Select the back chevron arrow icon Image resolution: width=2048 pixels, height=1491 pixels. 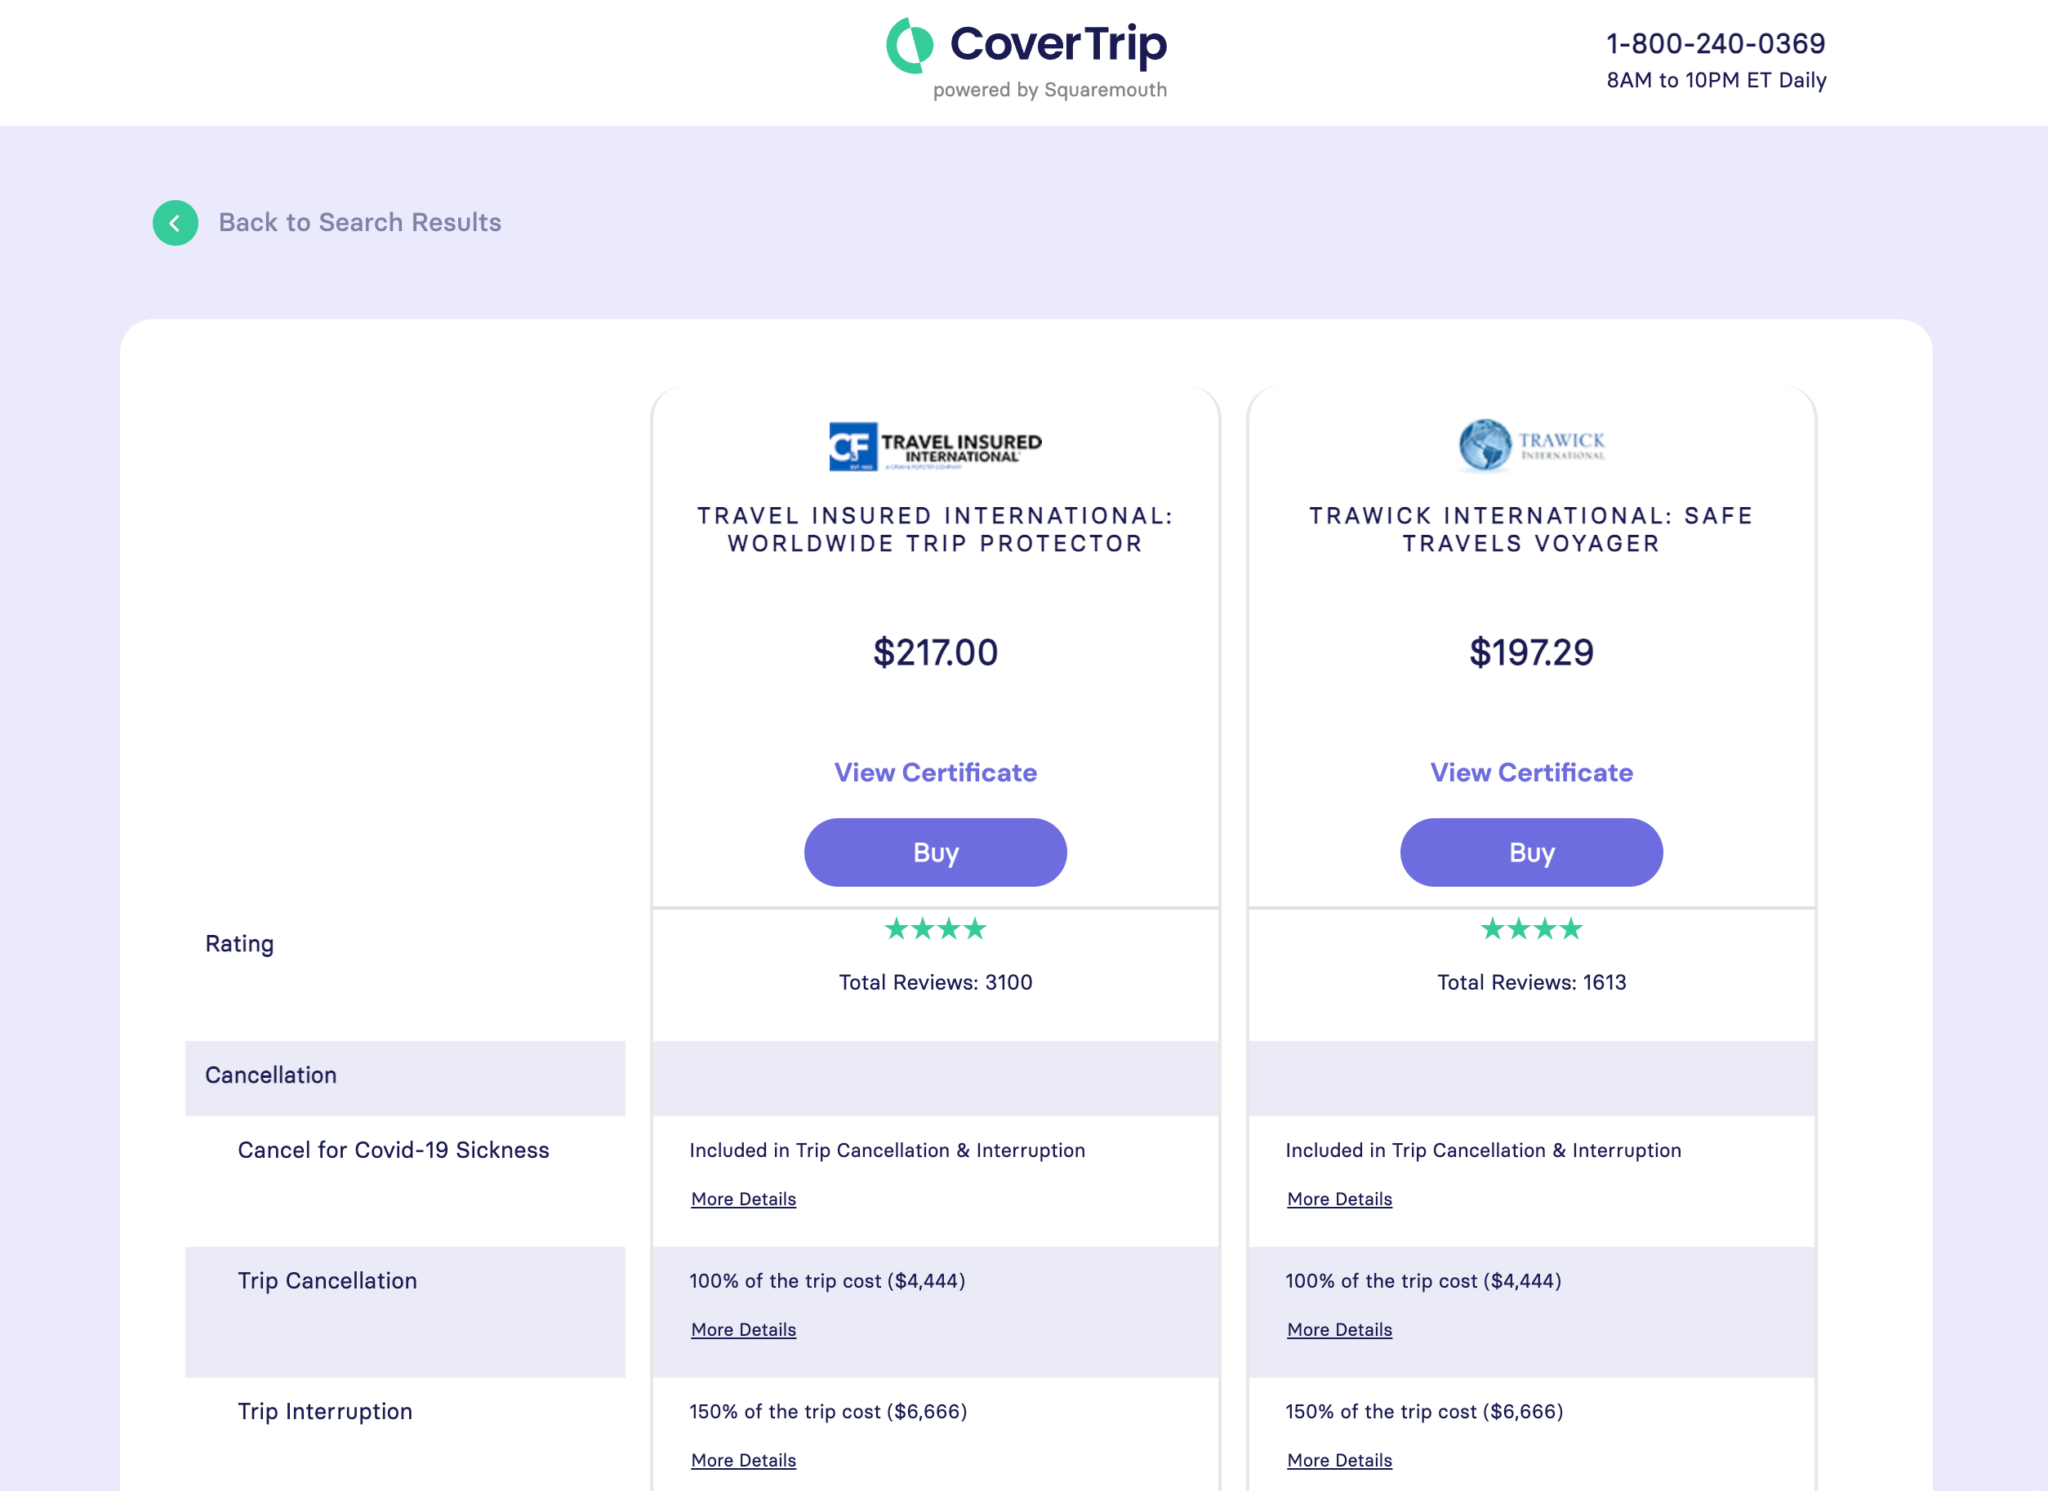(x=175, y=222)
